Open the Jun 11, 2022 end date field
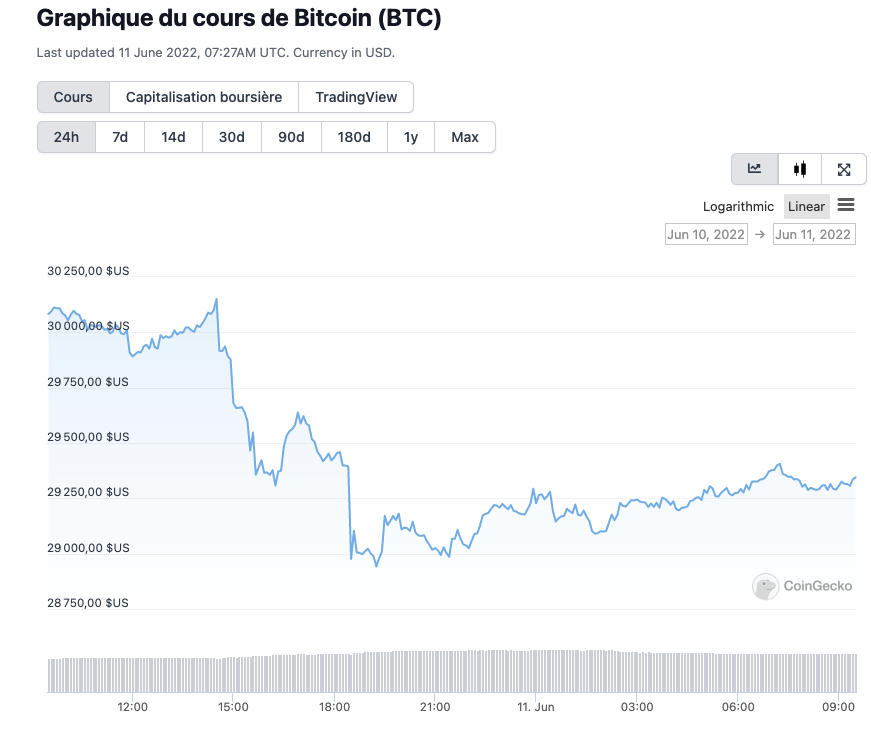The image size is (871, 738). coord(813,234)
